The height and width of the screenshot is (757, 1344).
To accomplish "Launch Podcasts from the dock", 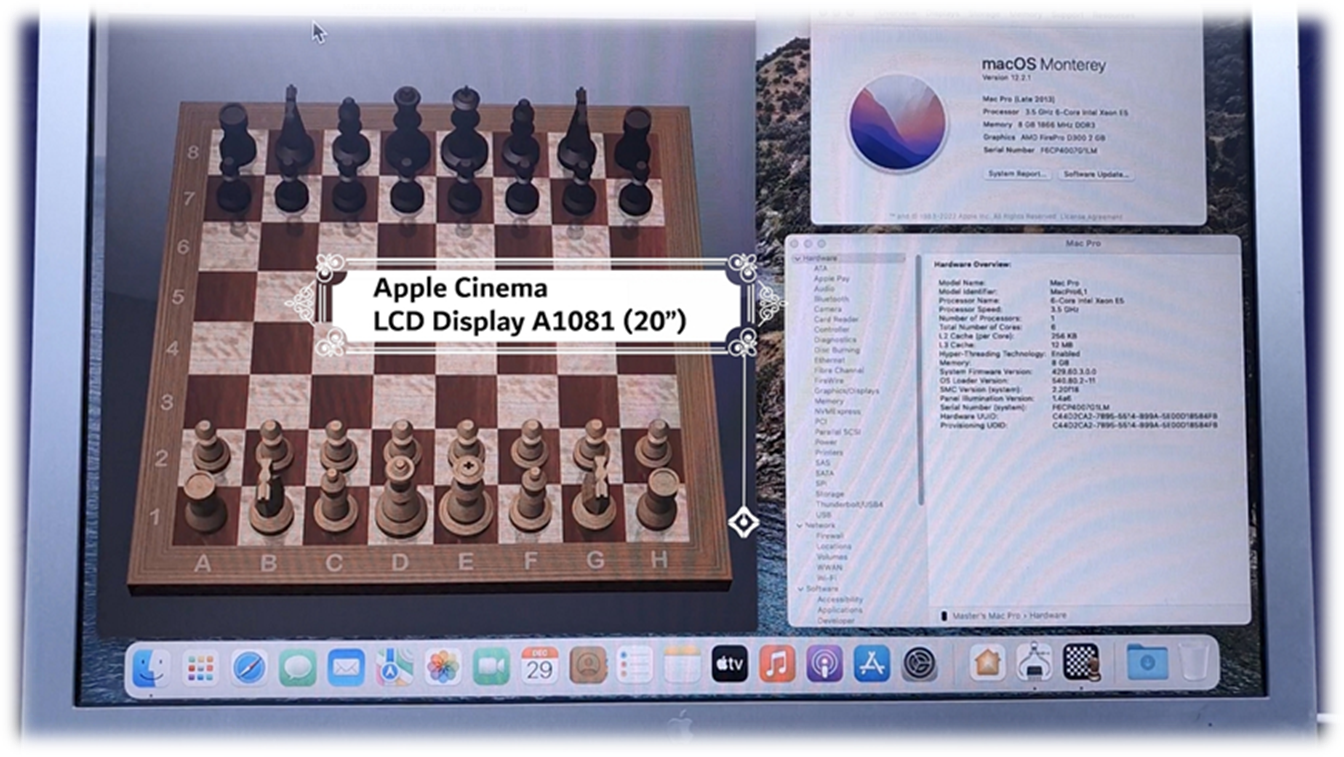I will (x=825, y=664).
